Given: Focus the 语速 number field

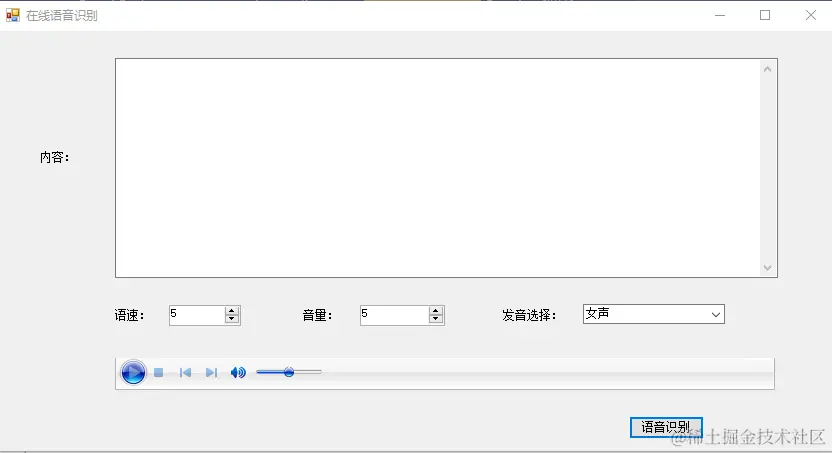Looking at the screenshot, I should 197,315.
